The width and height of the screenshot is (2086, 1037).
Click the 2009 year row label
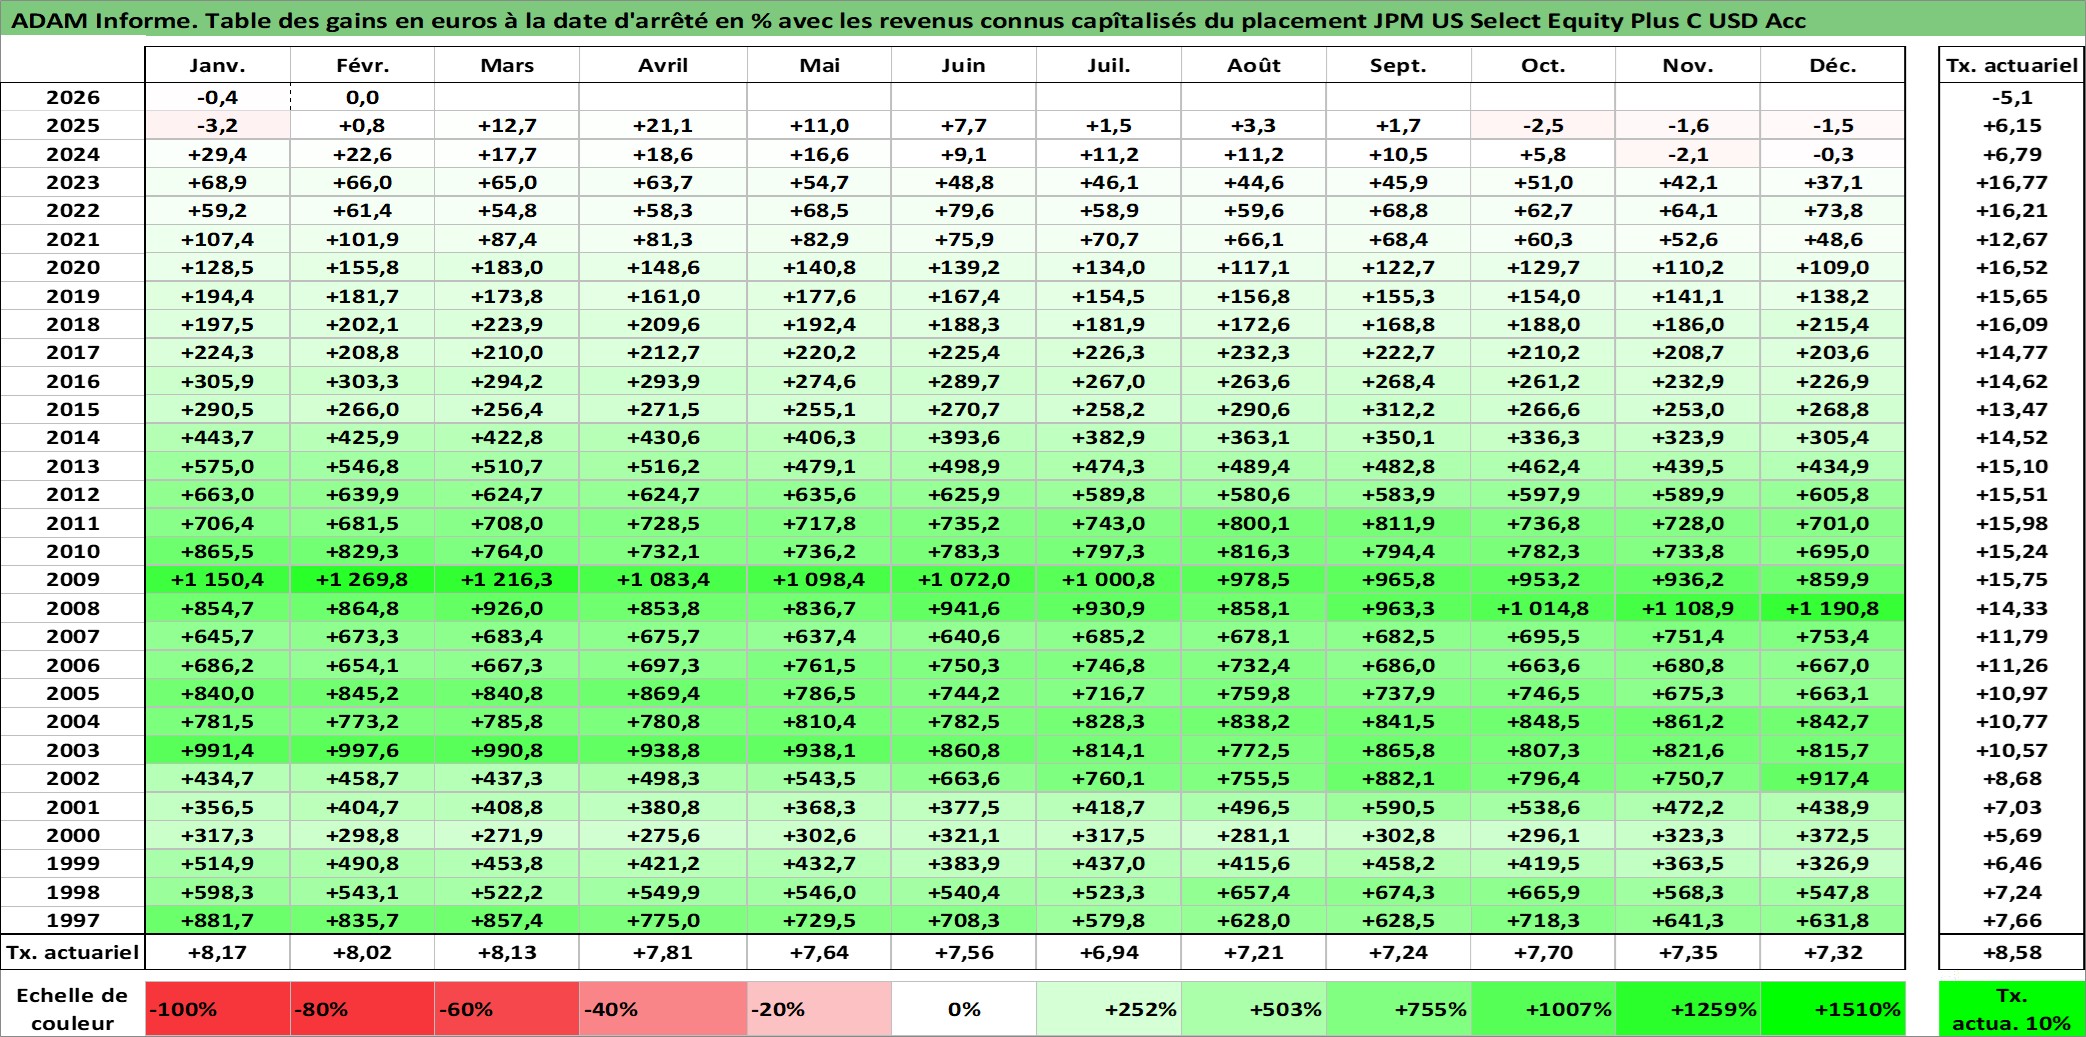click(x=72, y=579)
